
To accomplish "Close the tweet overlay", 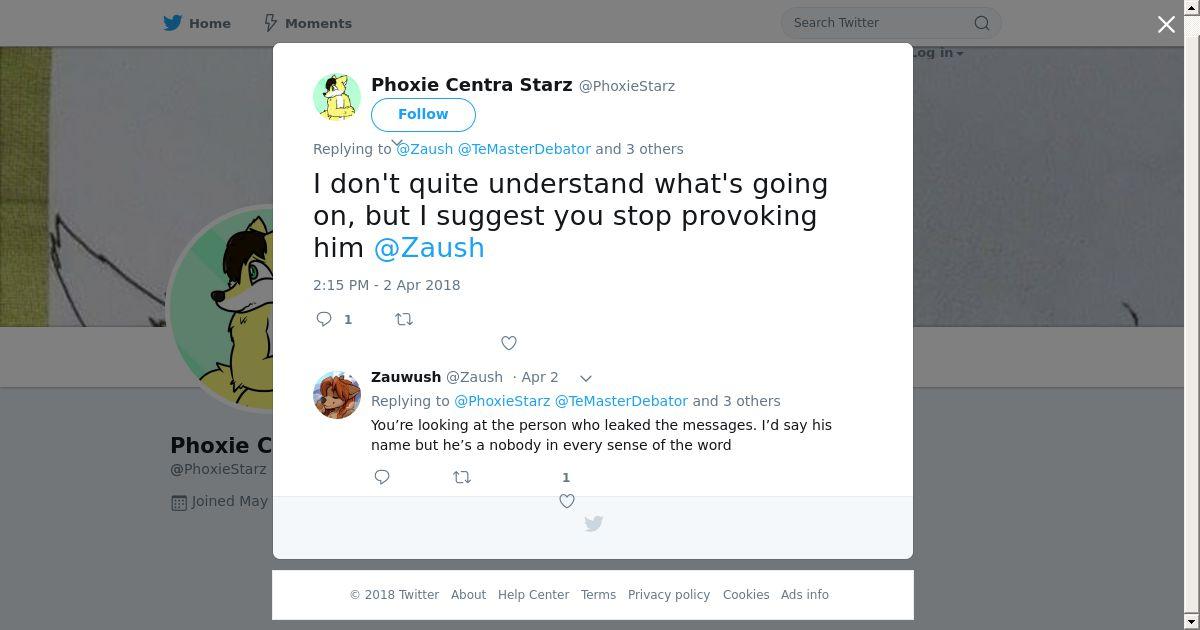I will [1166, 24].
